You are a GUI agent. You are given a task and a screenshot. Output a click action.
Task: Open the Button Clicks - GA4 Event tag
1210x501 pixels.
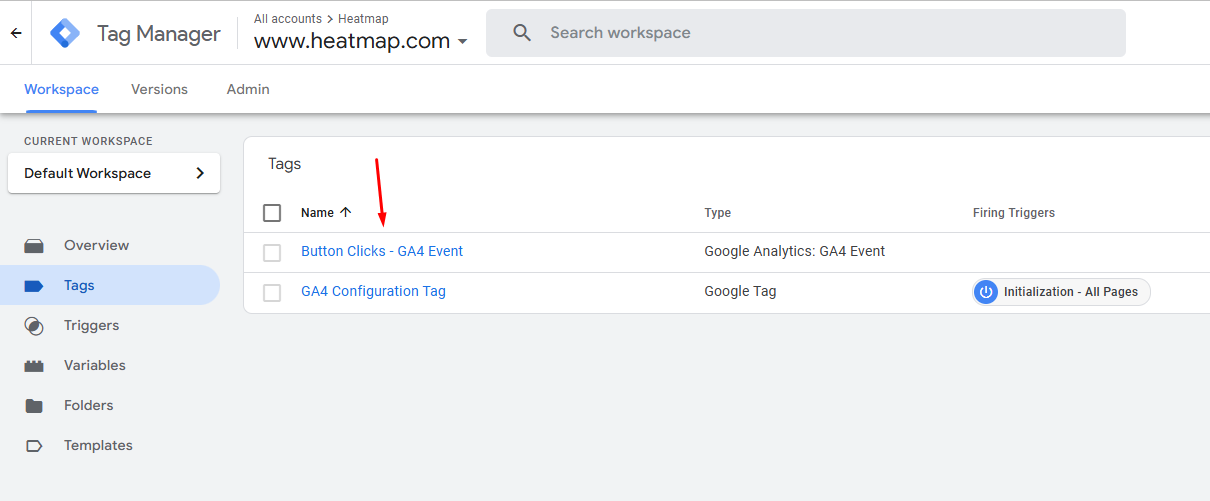tap(382, 251)
